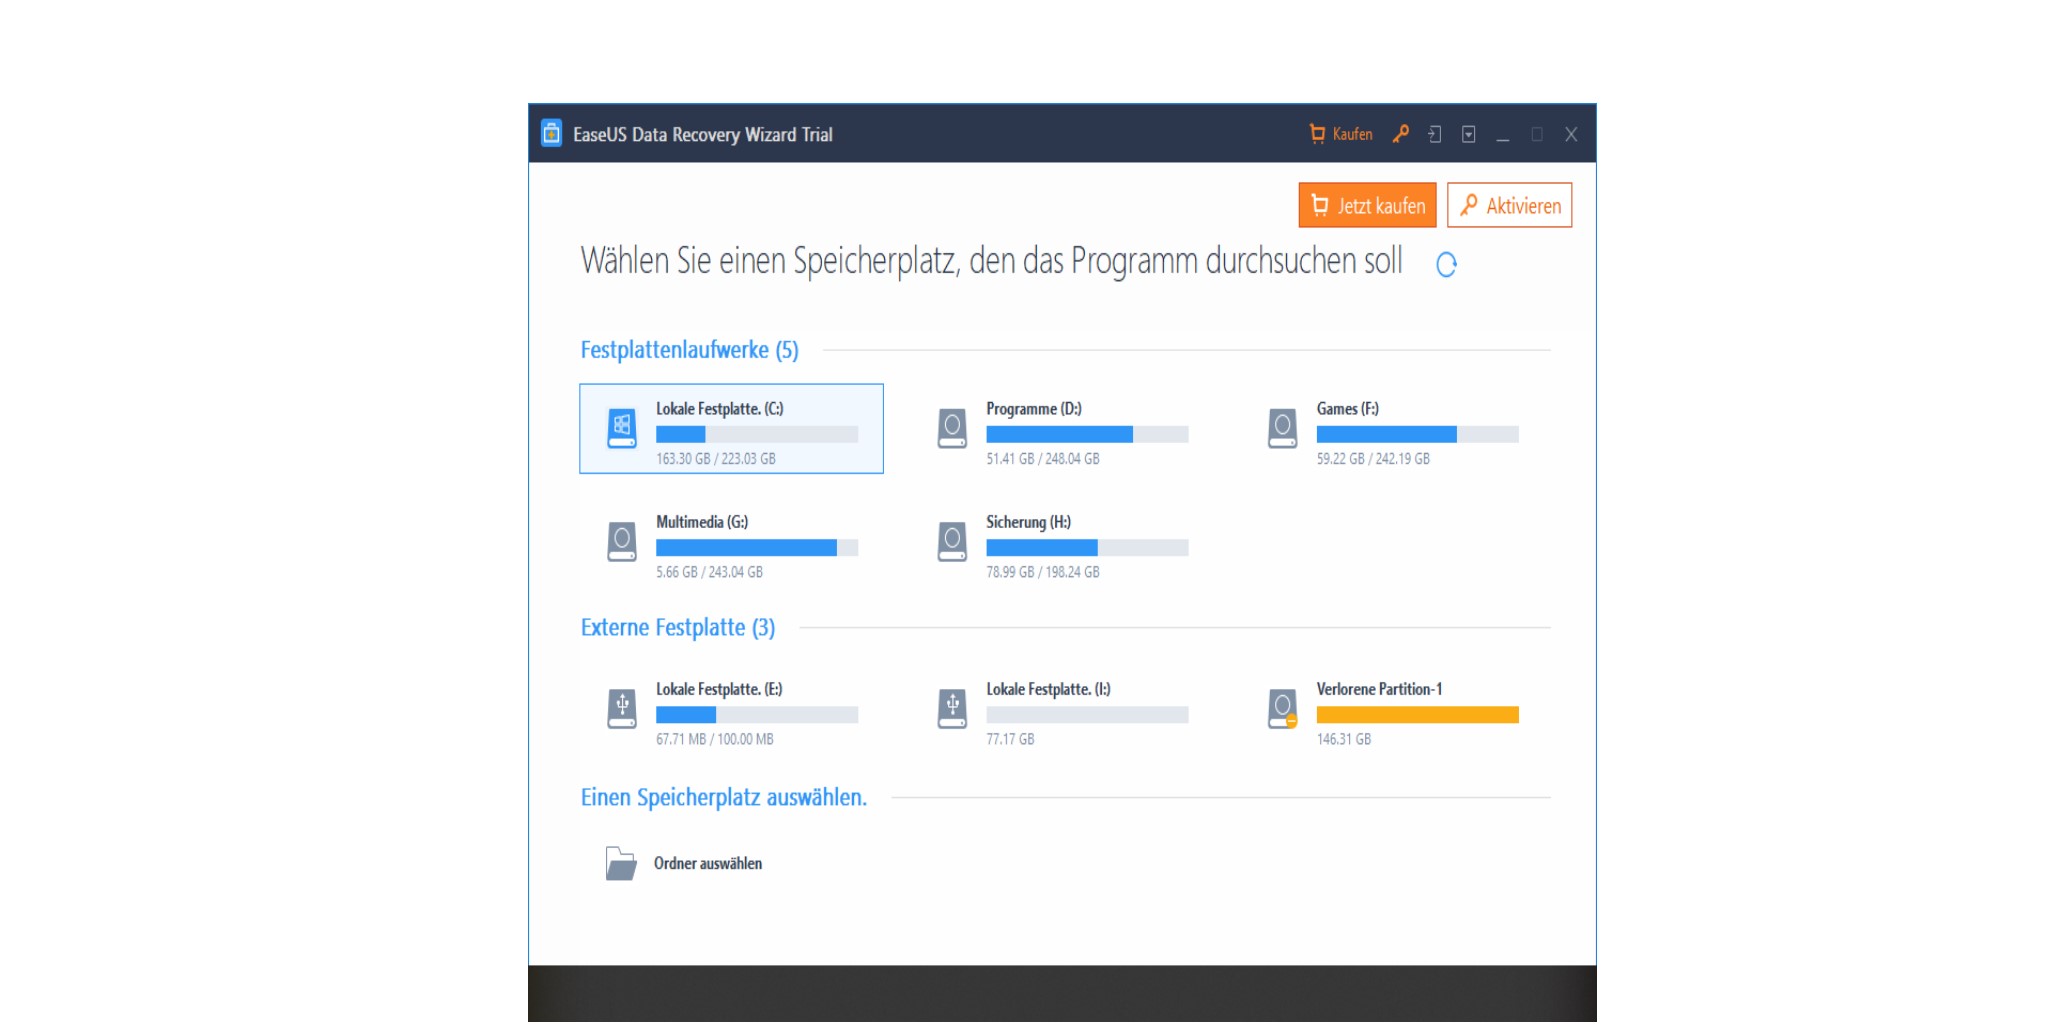The width and height of the screenshot is (2056, 1032).
Task: Click the Ordner auswählen folder icon
Action: [621, 863]
